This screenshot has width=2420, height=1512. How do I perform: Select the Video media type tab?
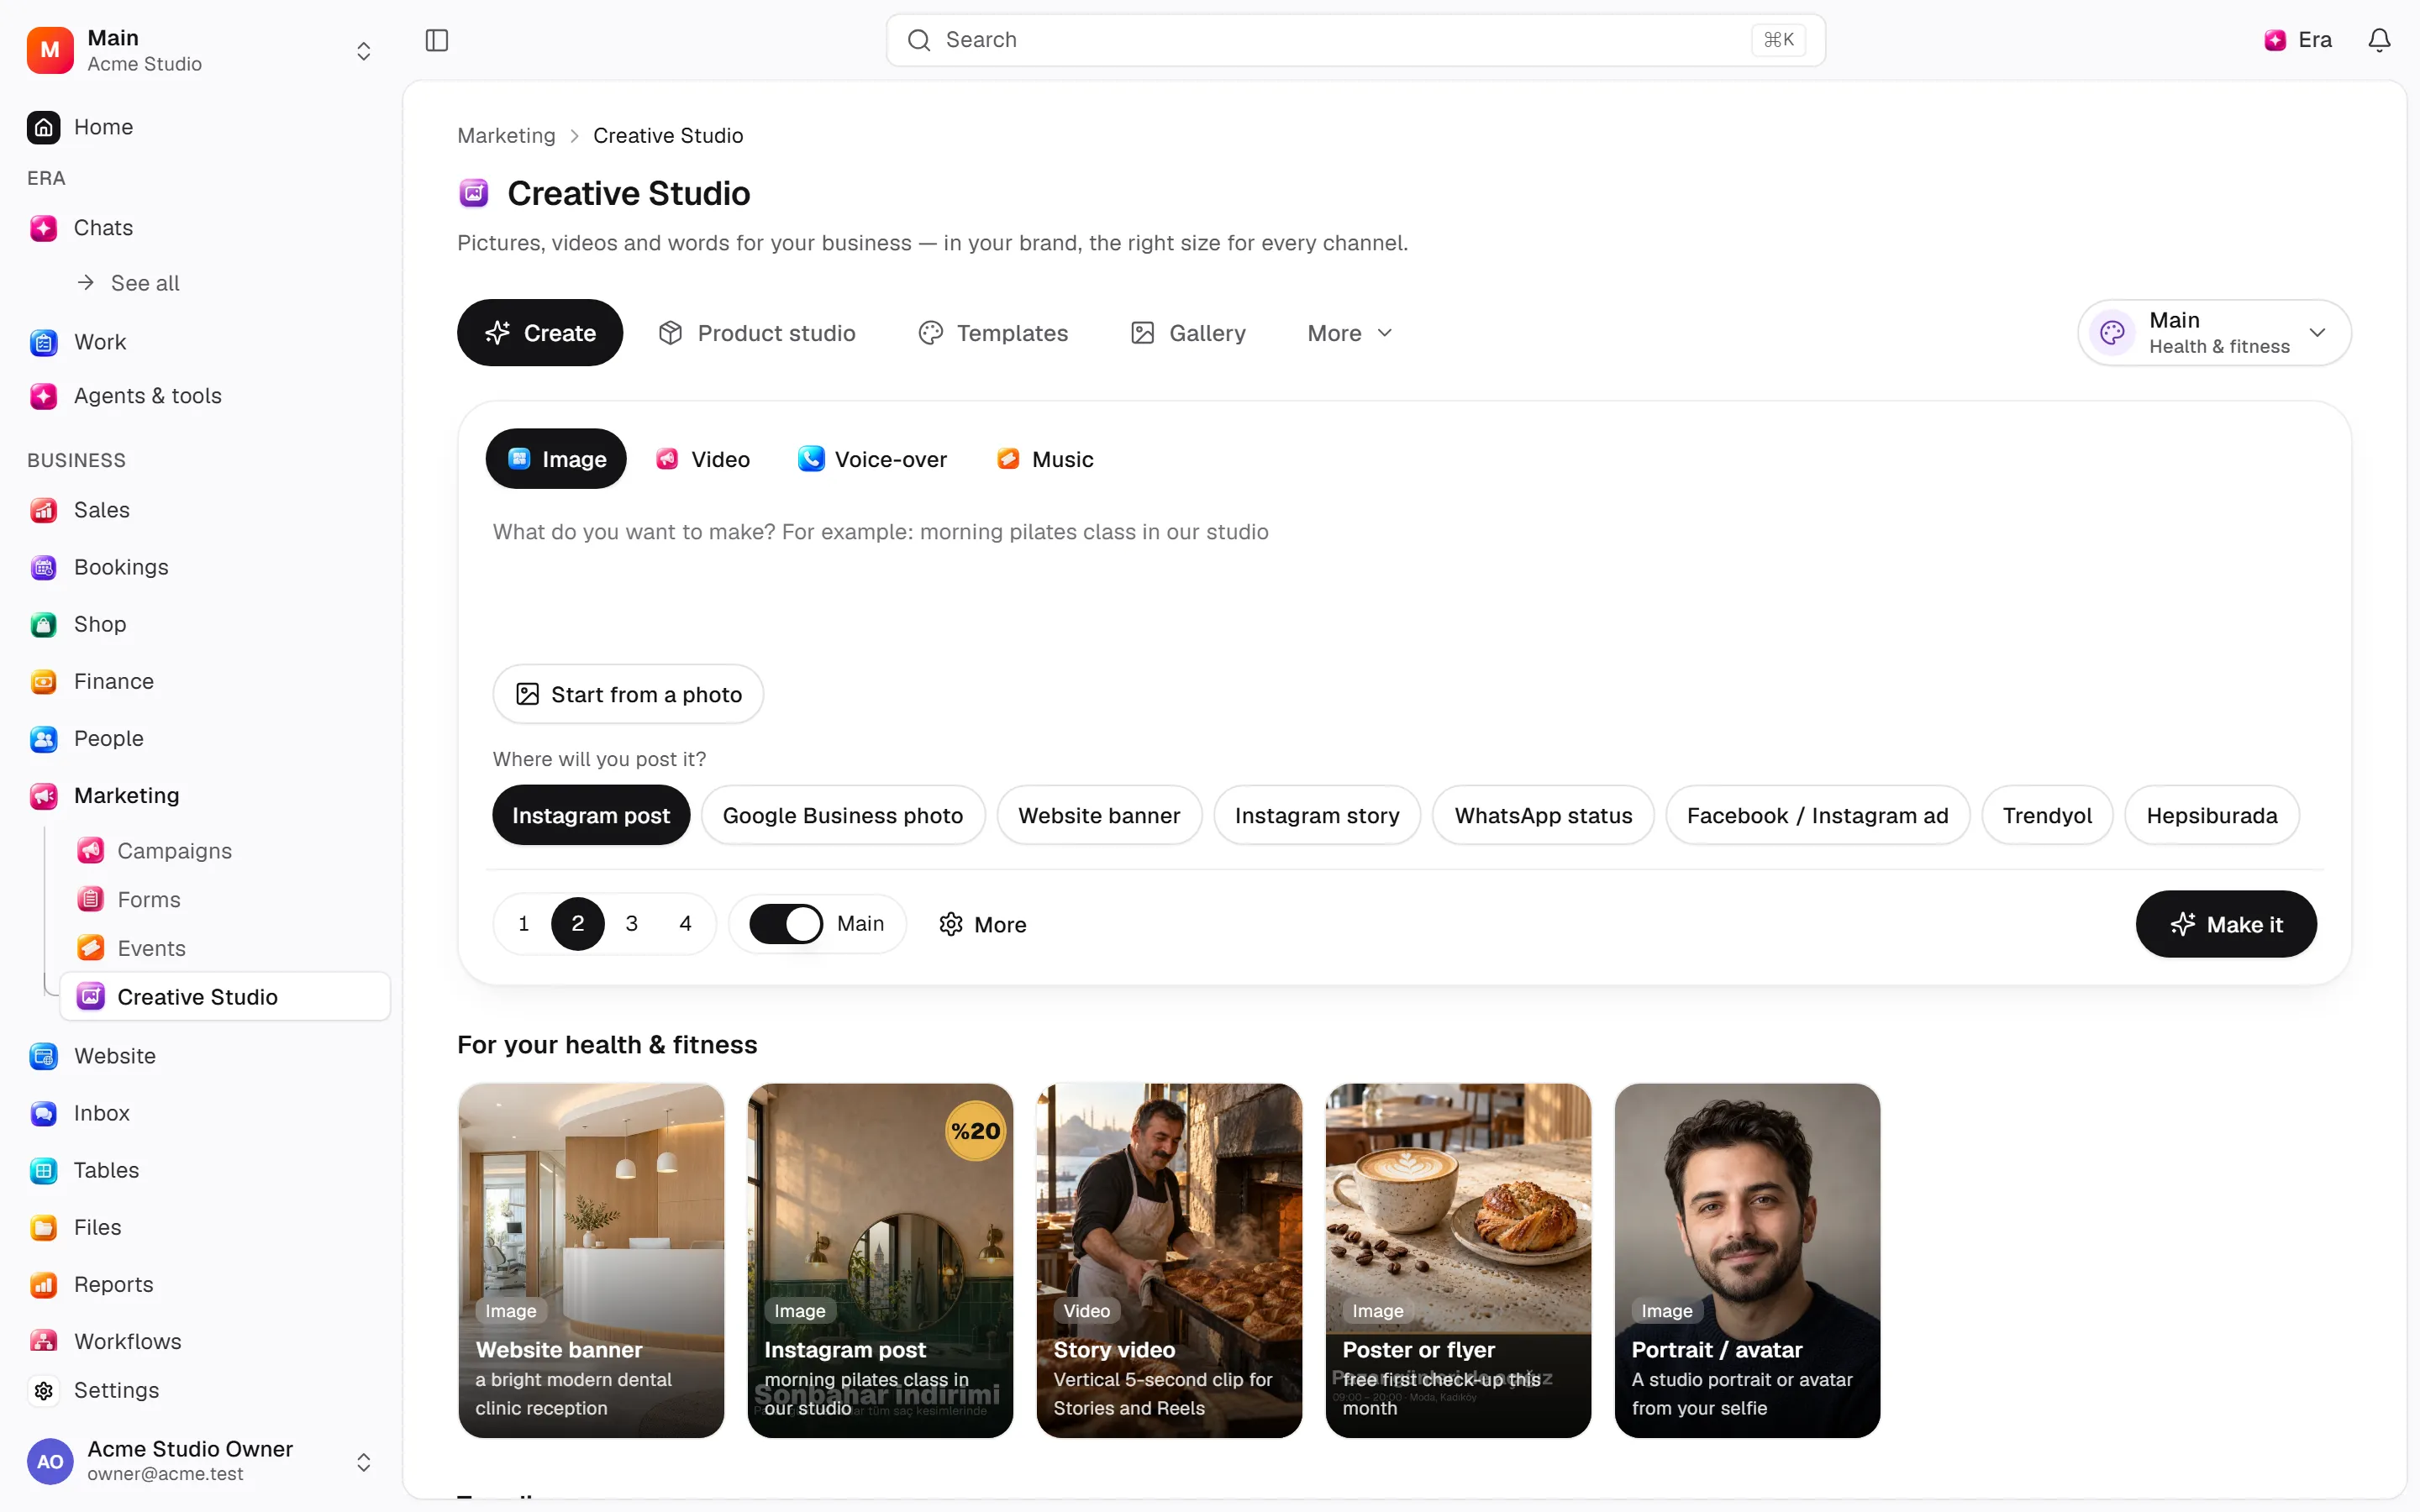(703, 459)
